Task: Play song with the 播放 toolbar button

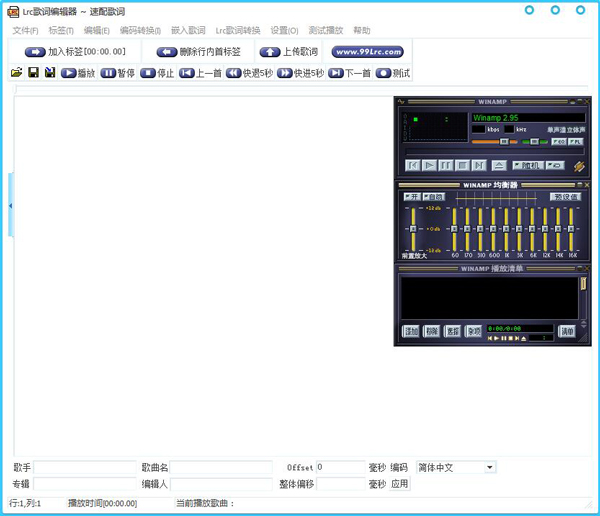Action: click(78, 73)
